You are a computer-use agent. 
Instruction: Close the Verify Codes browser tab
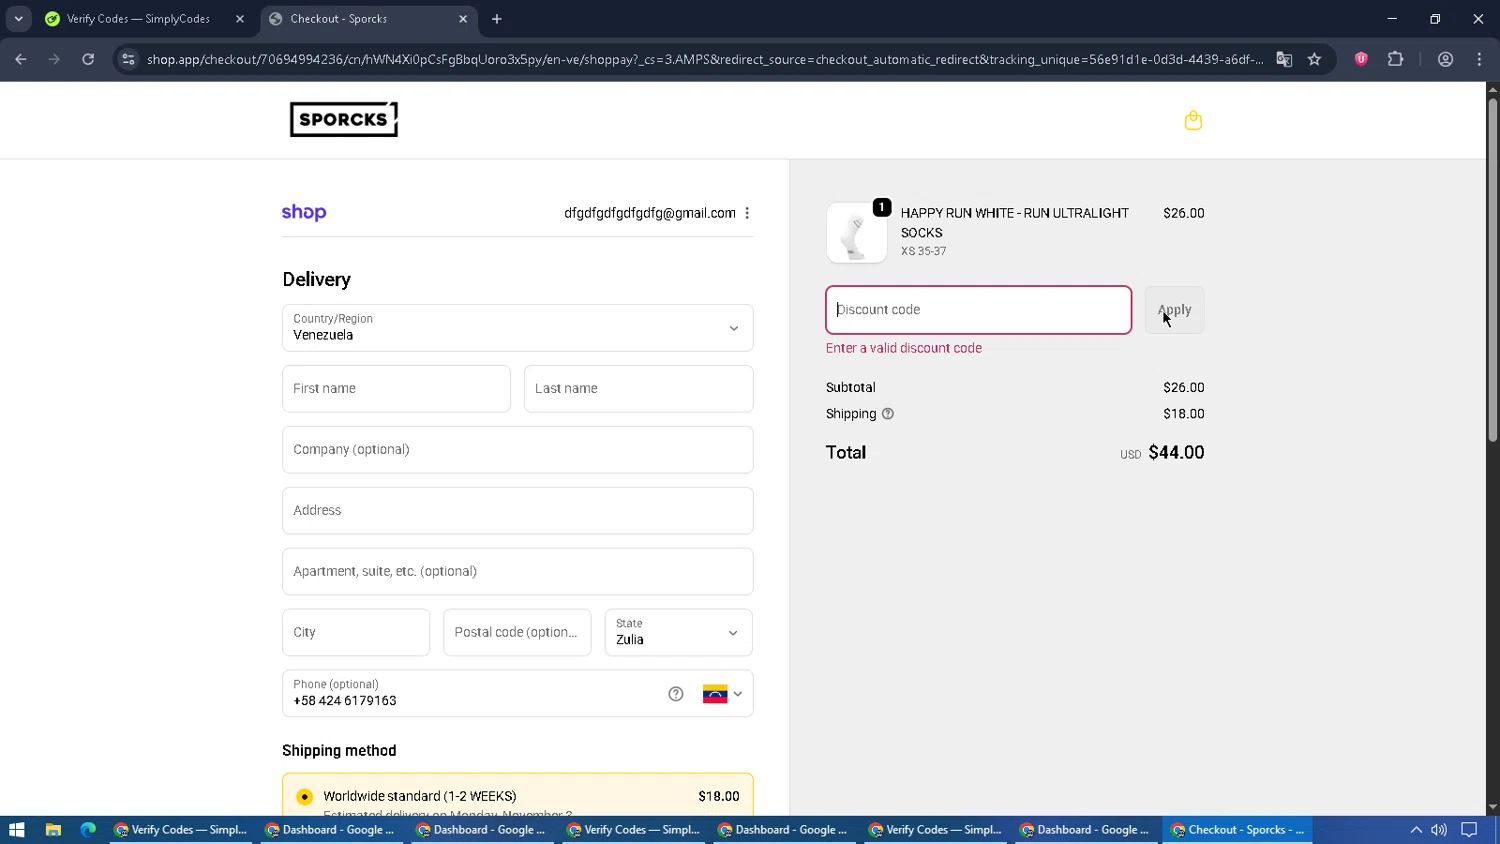[240, 19]
